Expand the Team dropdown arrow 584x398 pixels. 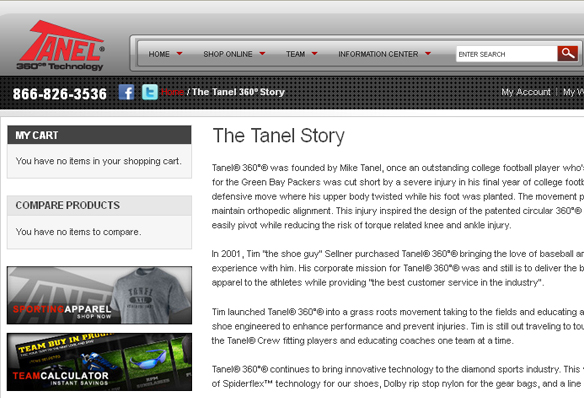click(x=314, y=54)
